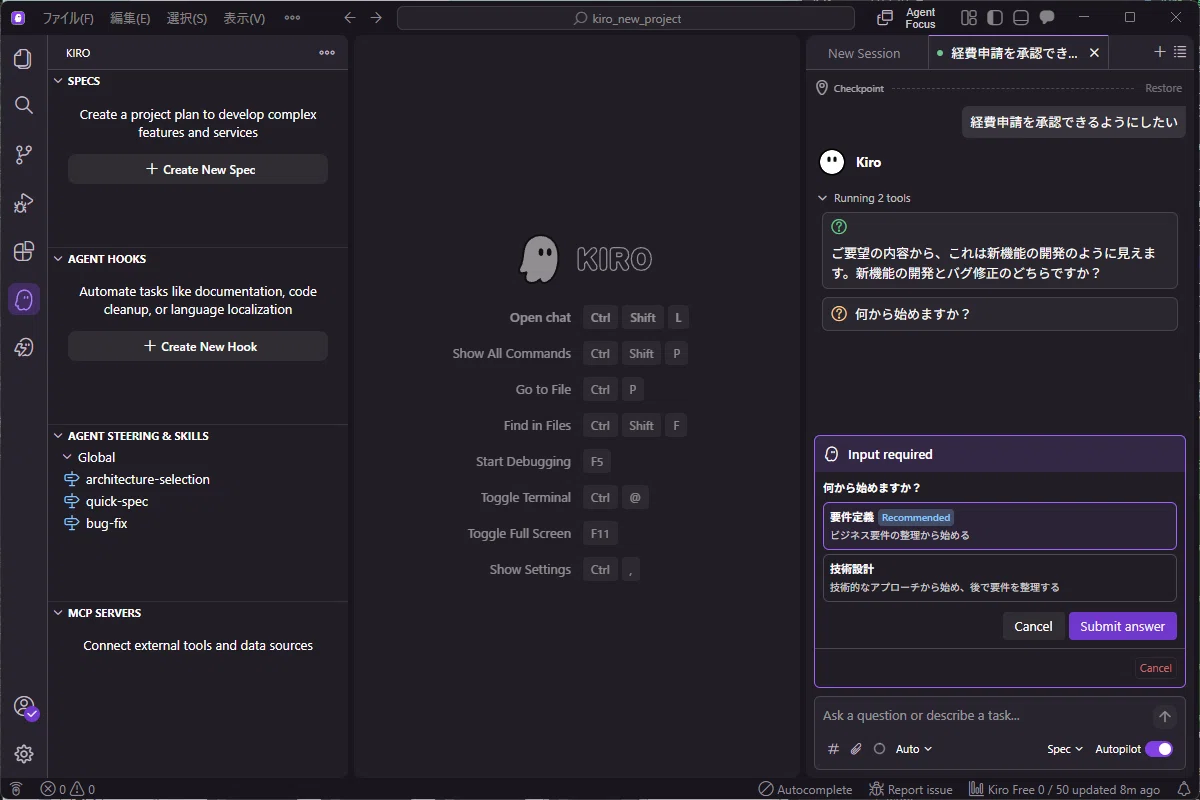The height and width of the screenshot is (800, 1200).
Task: Open the Customize Layout icon
Action: pyautogui.click(x=968, y=18)
